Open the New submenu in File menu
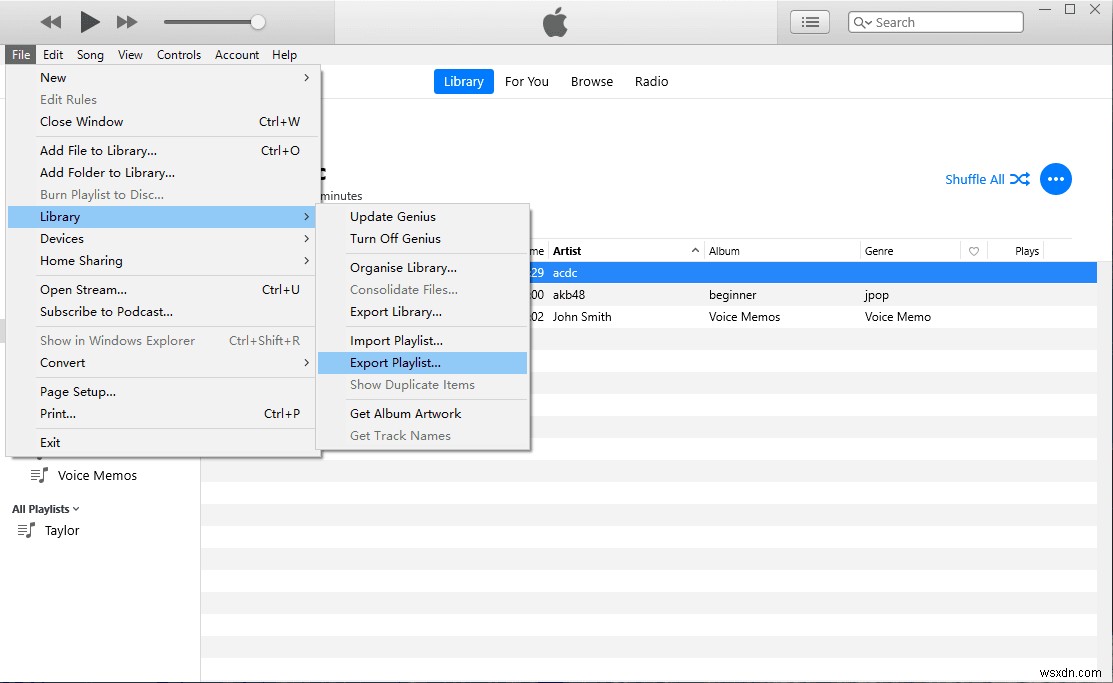 point(52,77)
